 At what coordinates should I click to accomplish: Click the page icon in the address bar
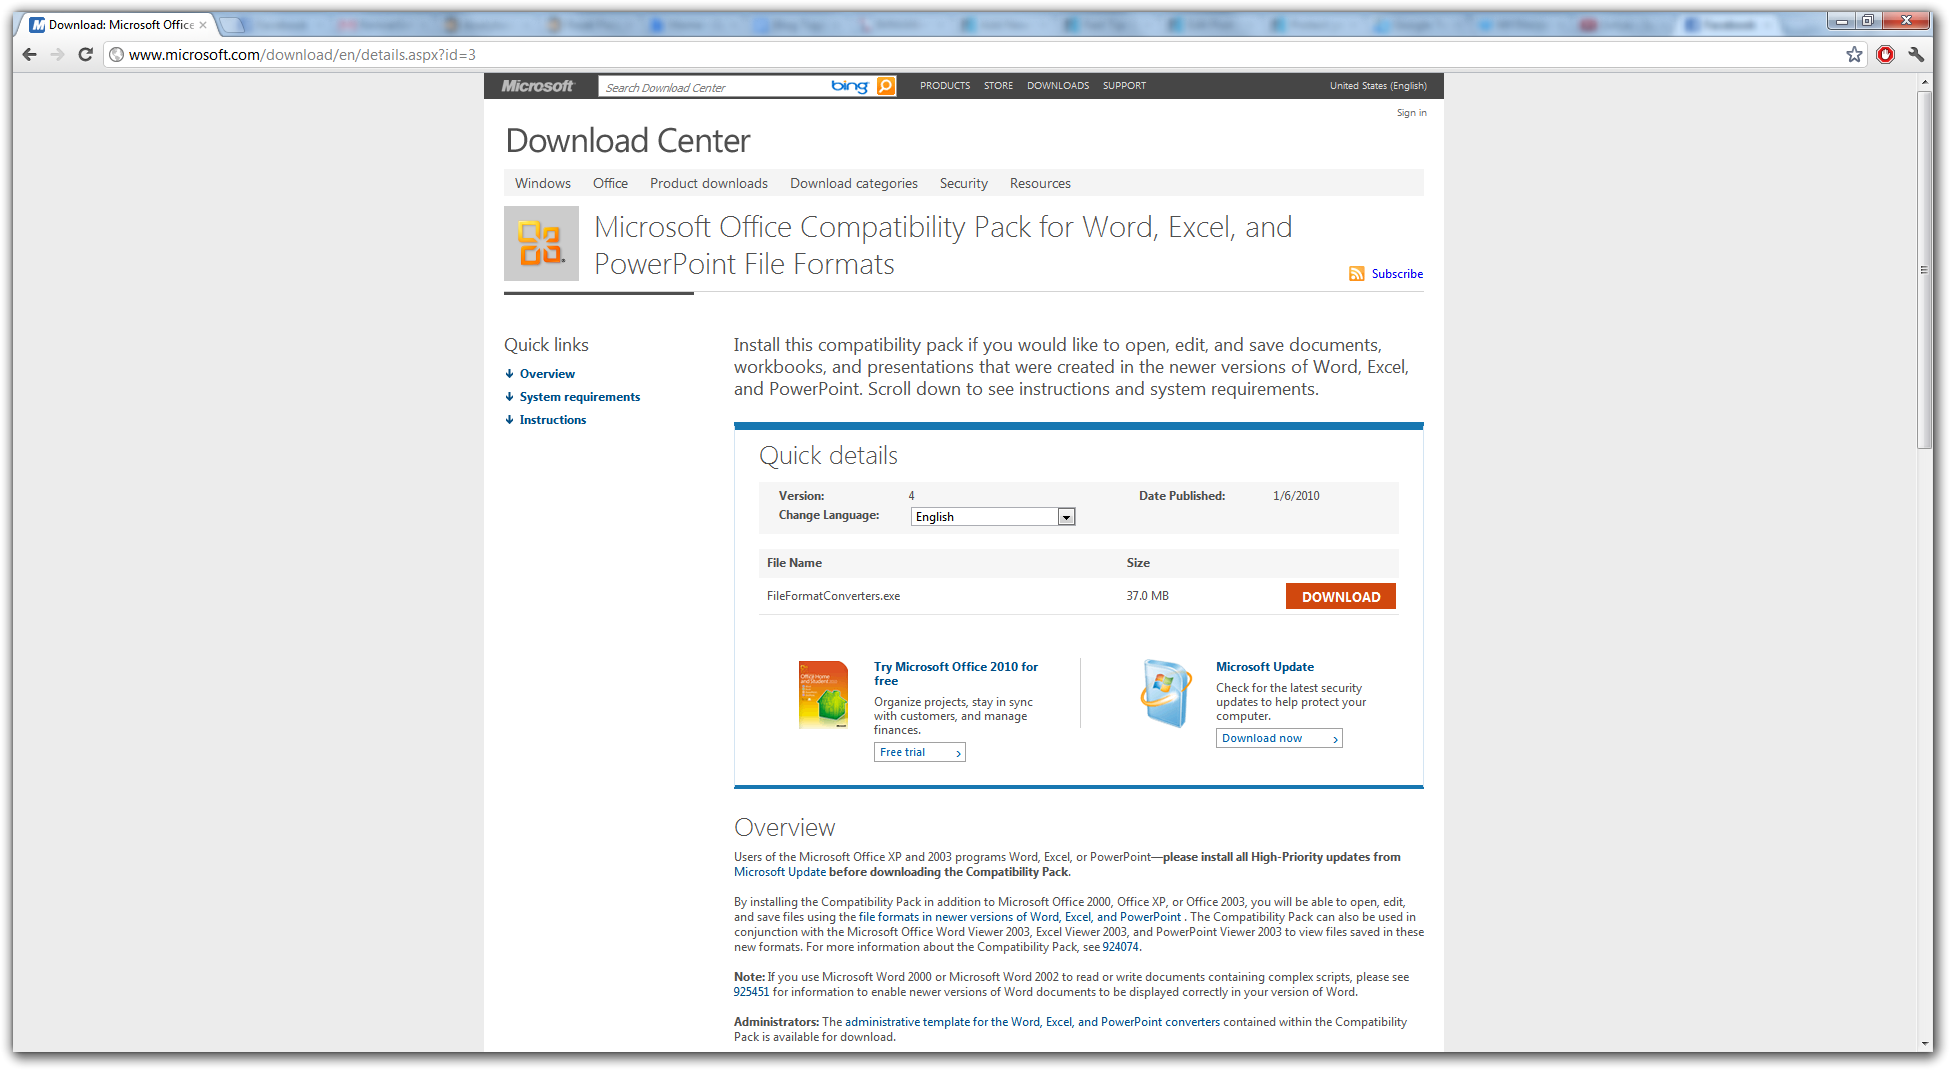tap(117, 54)
